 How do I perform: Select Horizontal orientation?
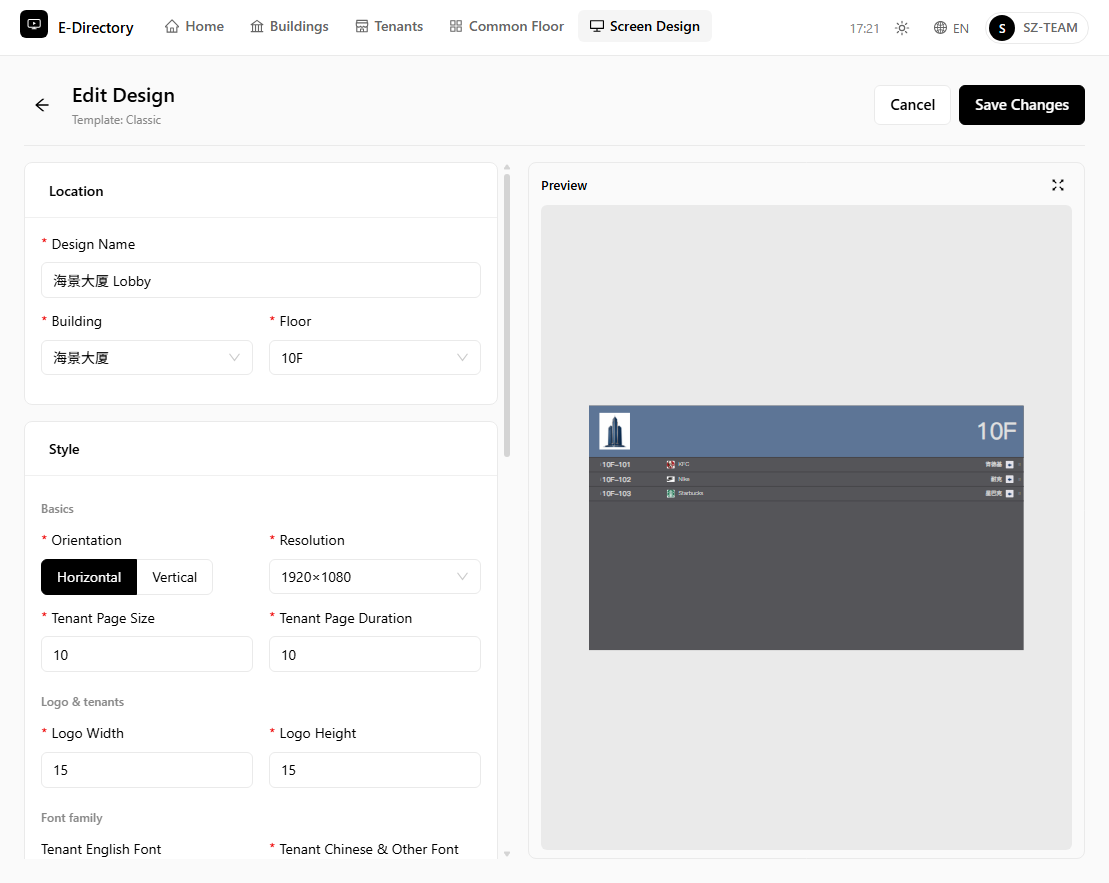(x=89, y=577)
